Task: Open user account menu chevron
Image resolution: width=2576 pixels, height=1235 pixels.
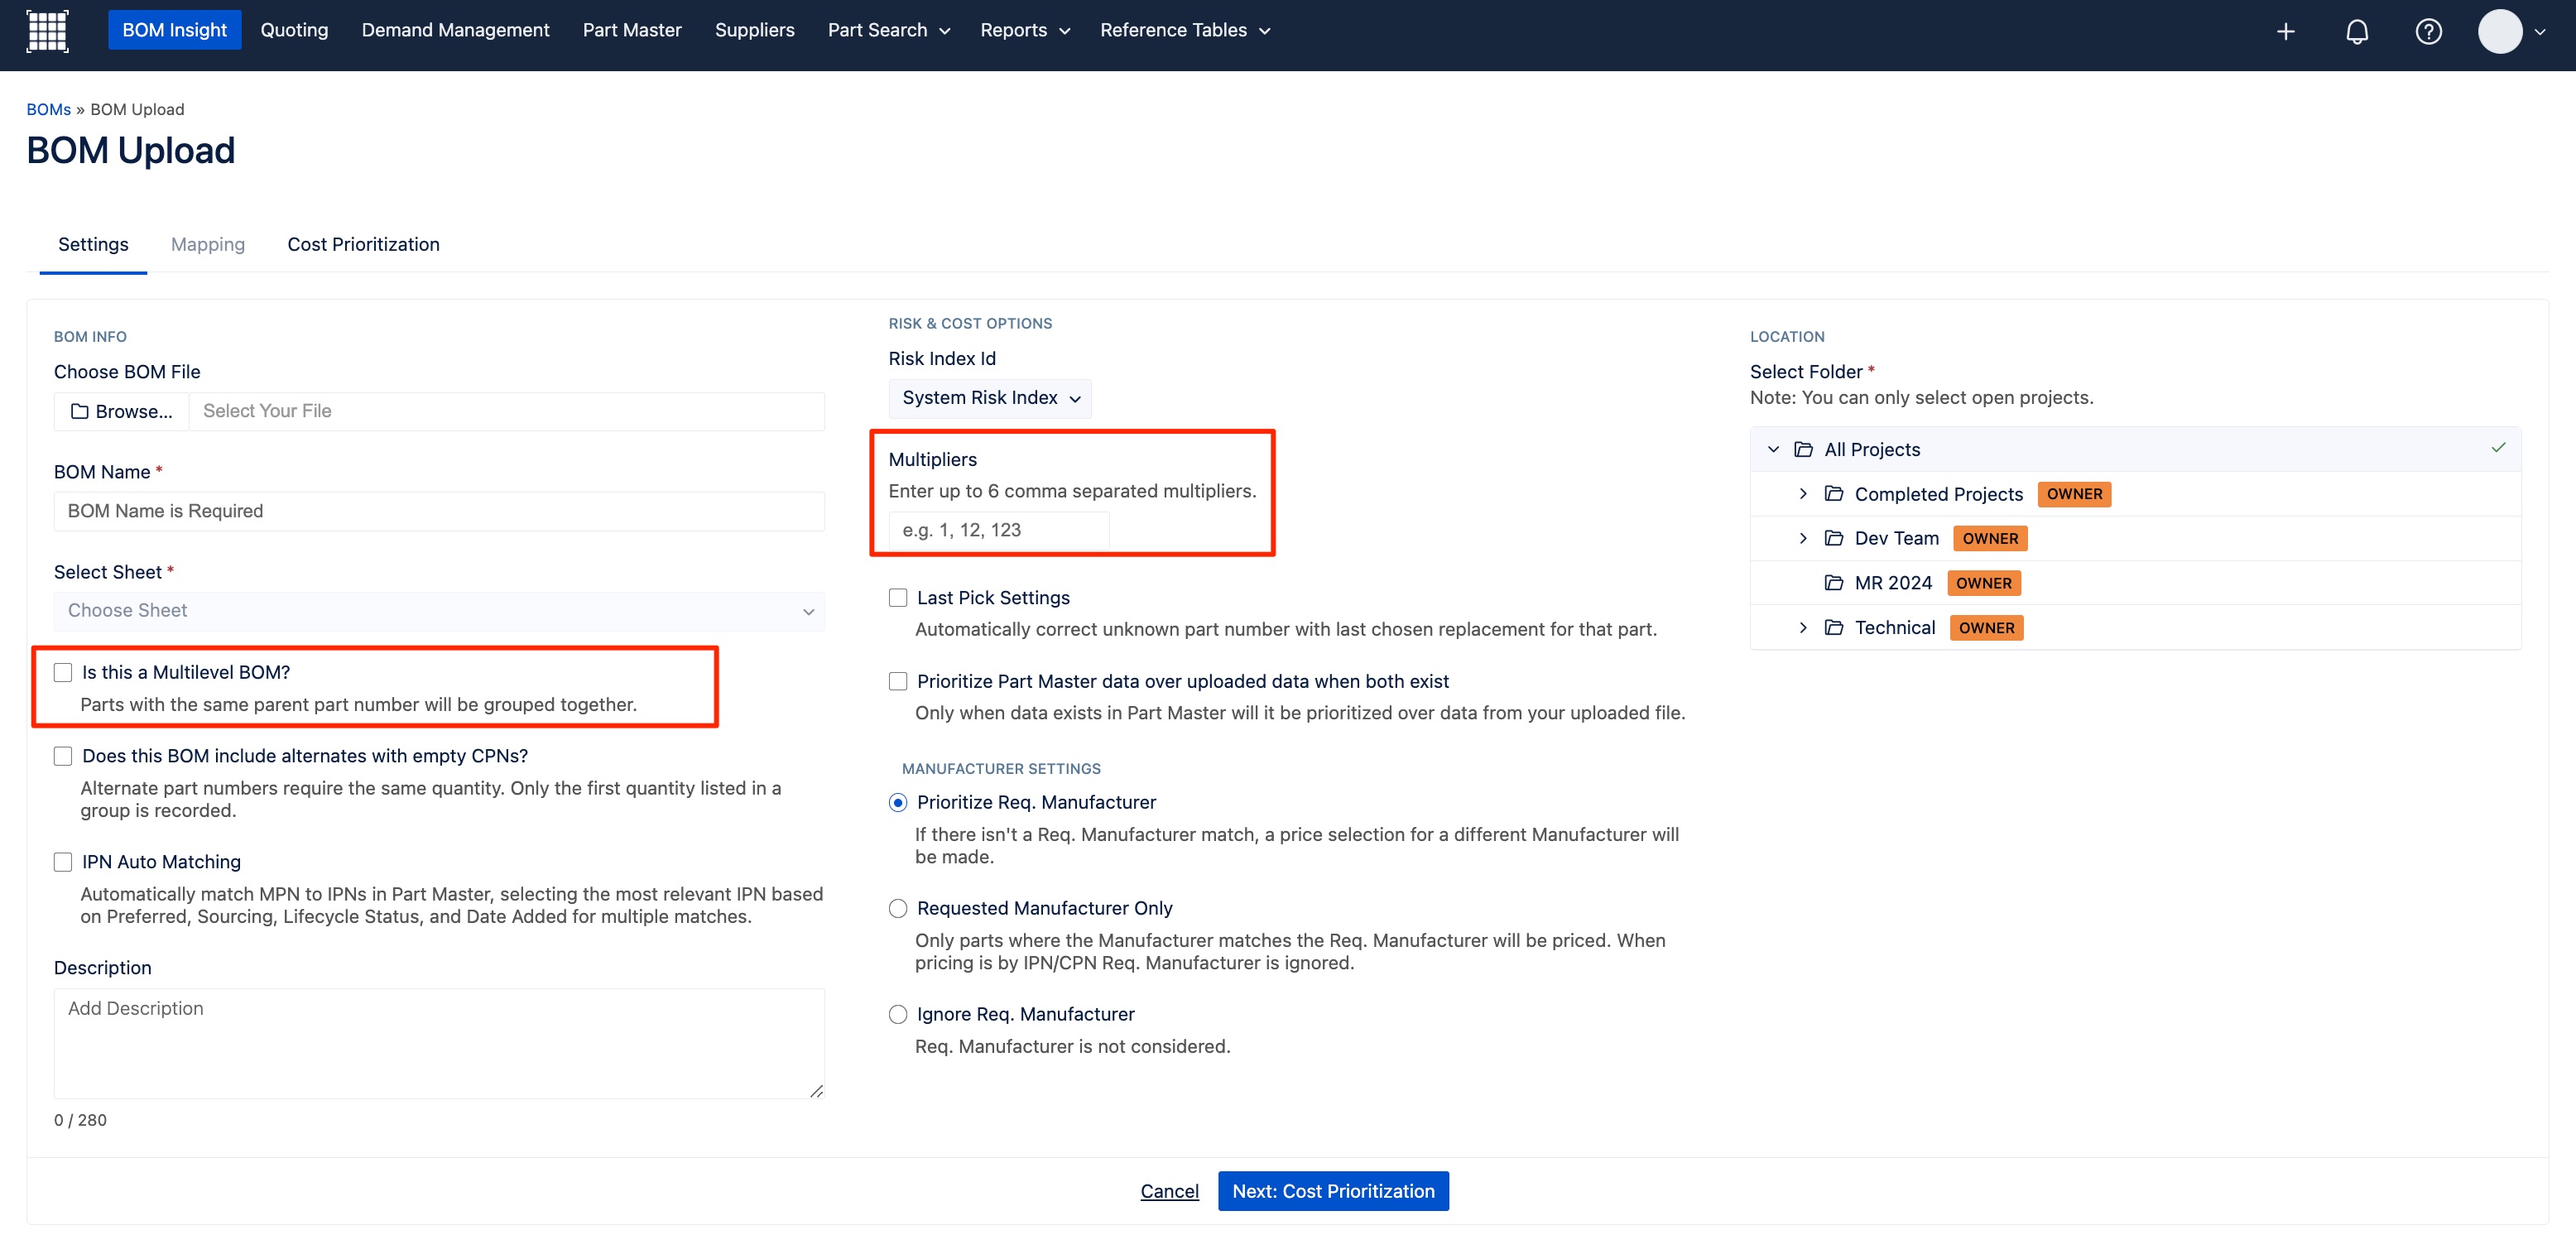Action: (x=2540, y=32)
